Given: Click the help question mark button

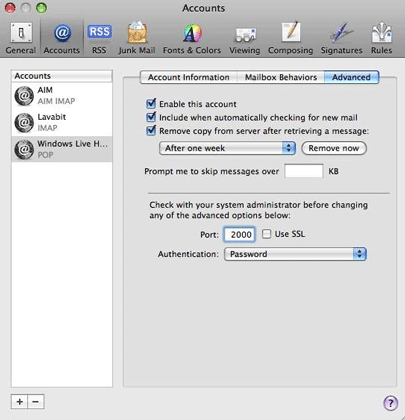Looking at the screenshot, I should (x=390, y=402).
